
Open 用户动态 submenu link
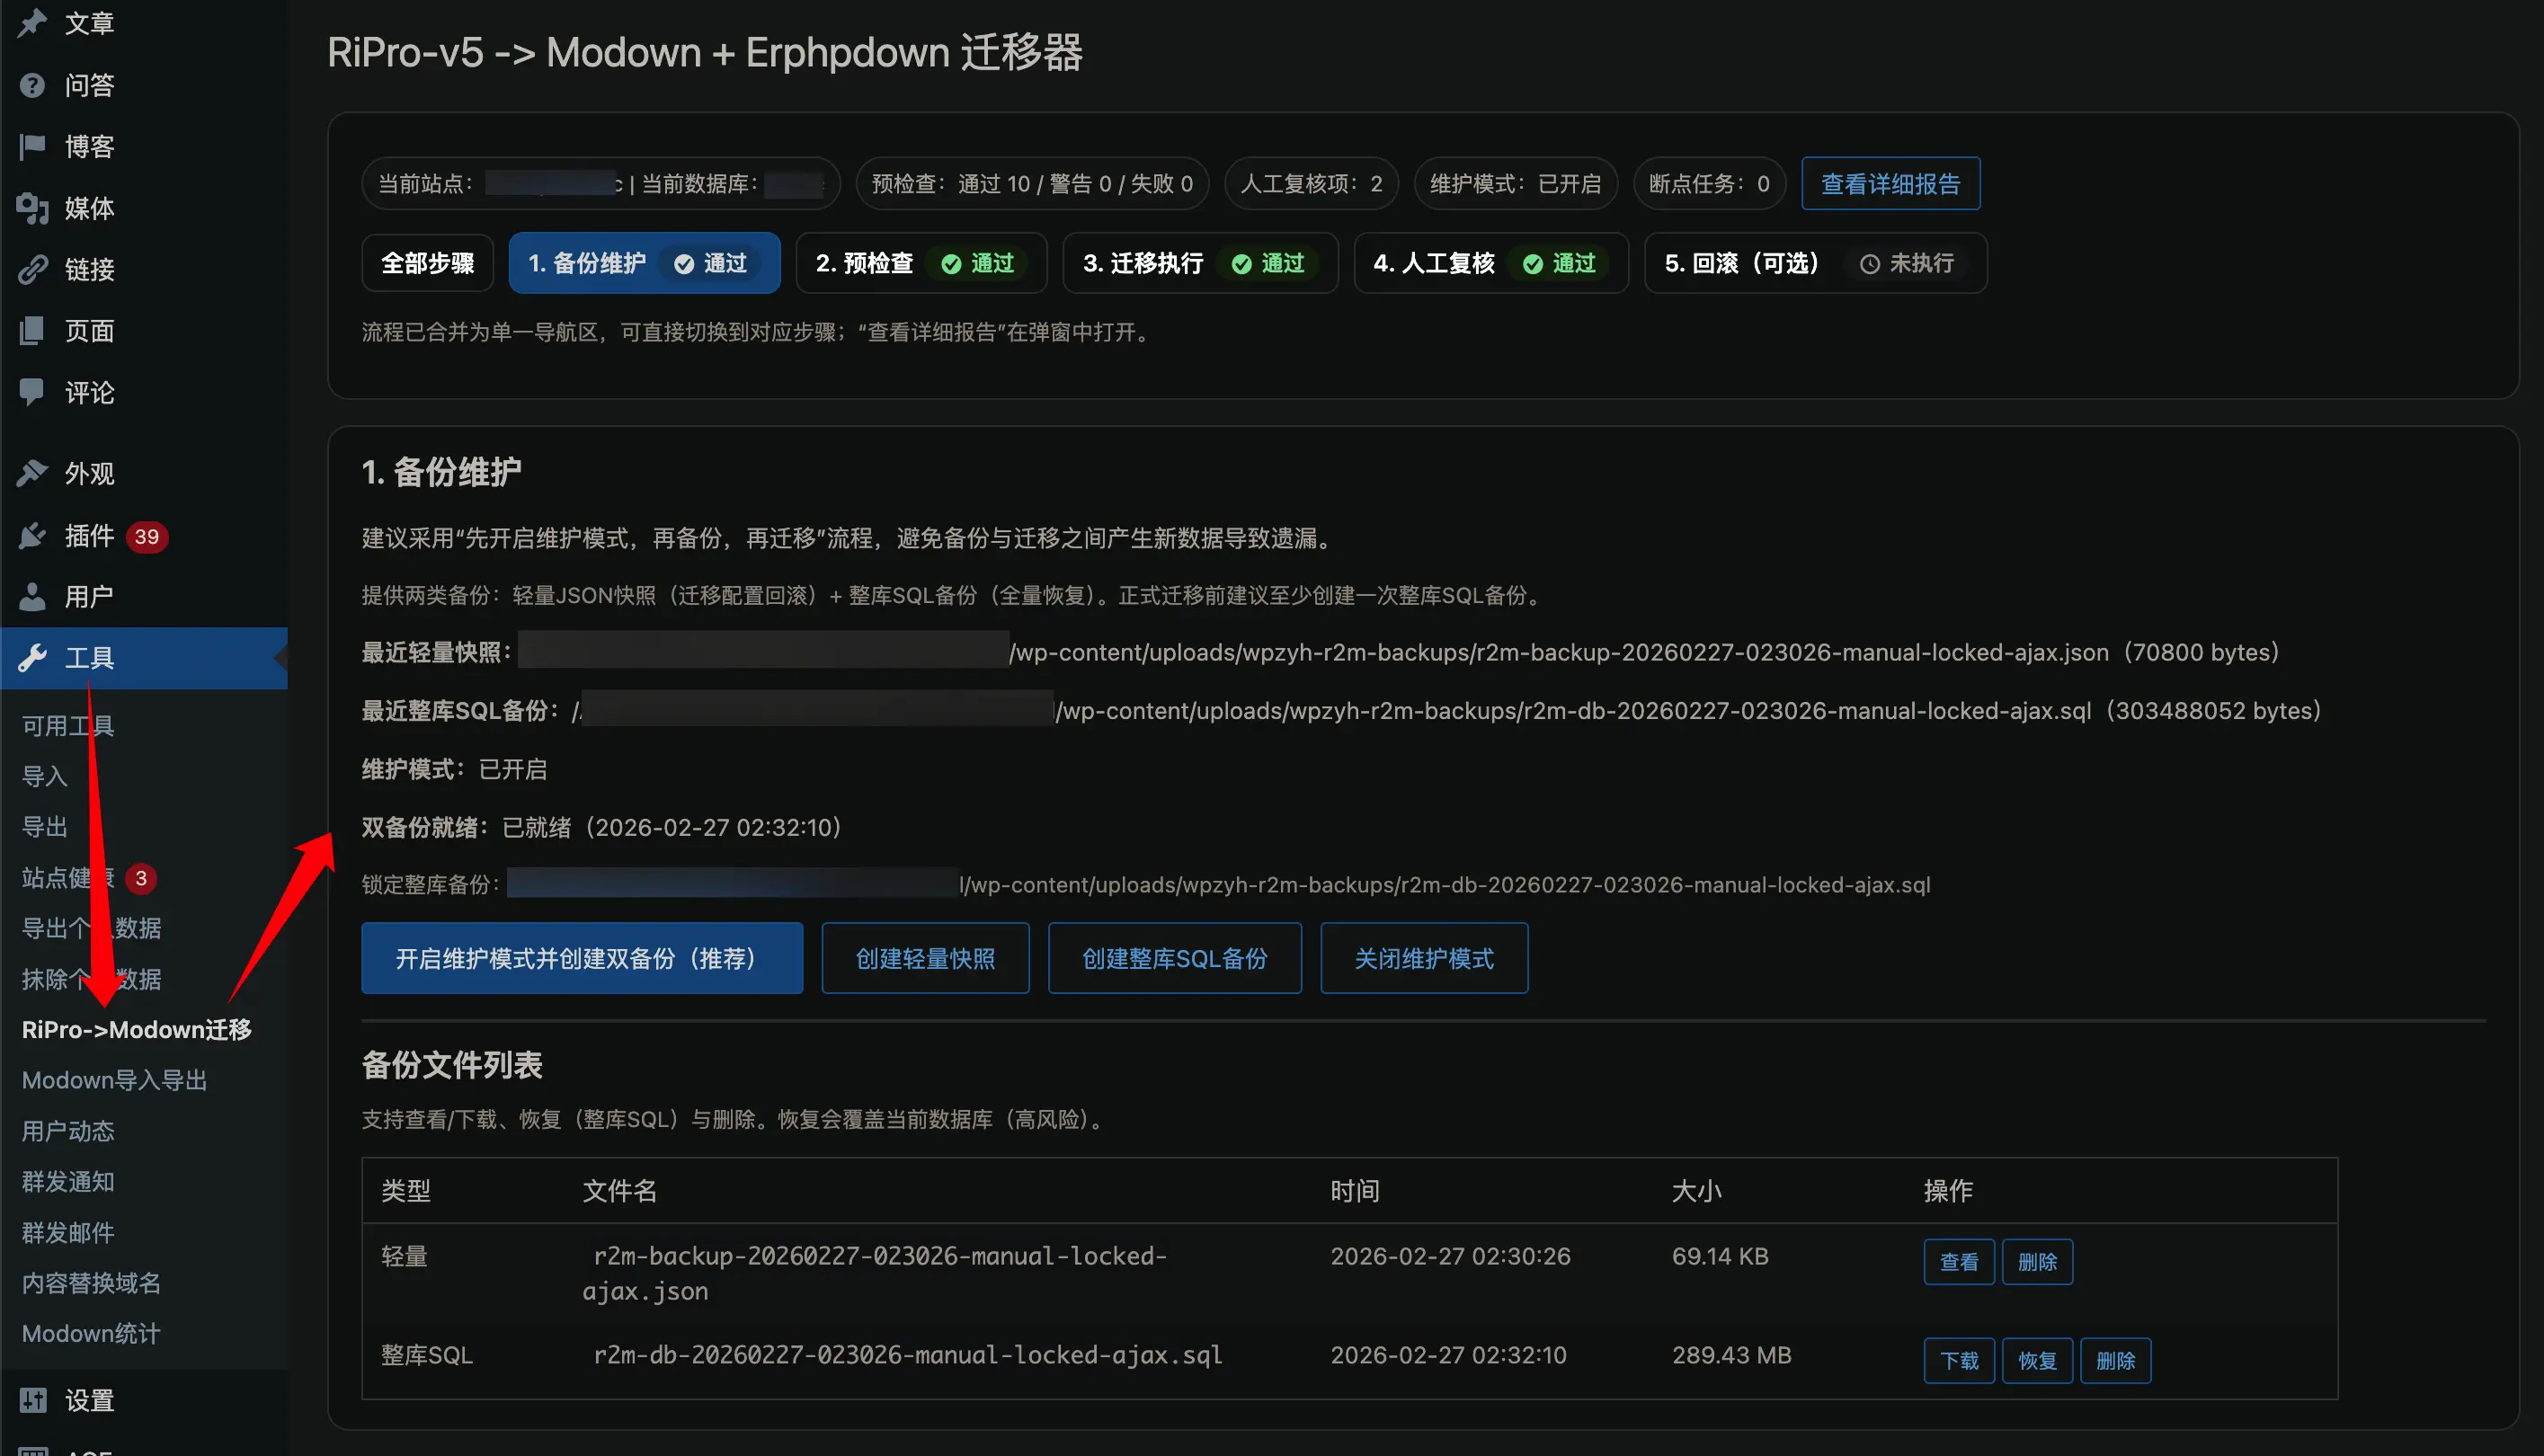click(x=68, y=1131)
